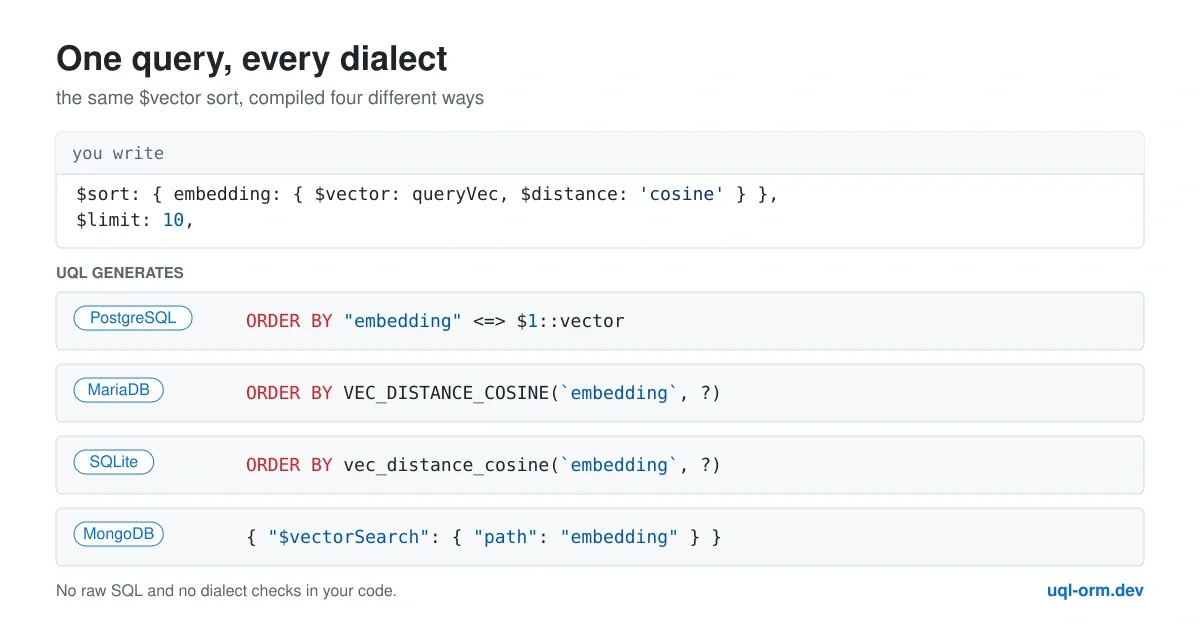The image size is (1200, 630).
Task: Click the subtitle about $vector sort
Action: (270, 99)
